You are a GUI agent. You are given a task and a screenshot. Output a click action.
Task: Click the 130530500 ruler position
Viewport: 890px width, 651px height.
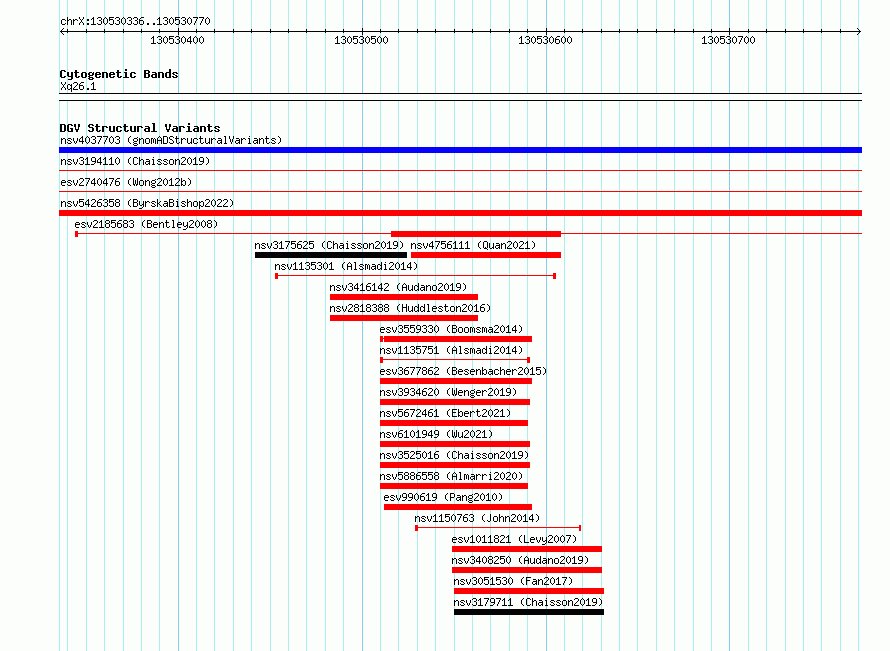click(x=361, y=40)
